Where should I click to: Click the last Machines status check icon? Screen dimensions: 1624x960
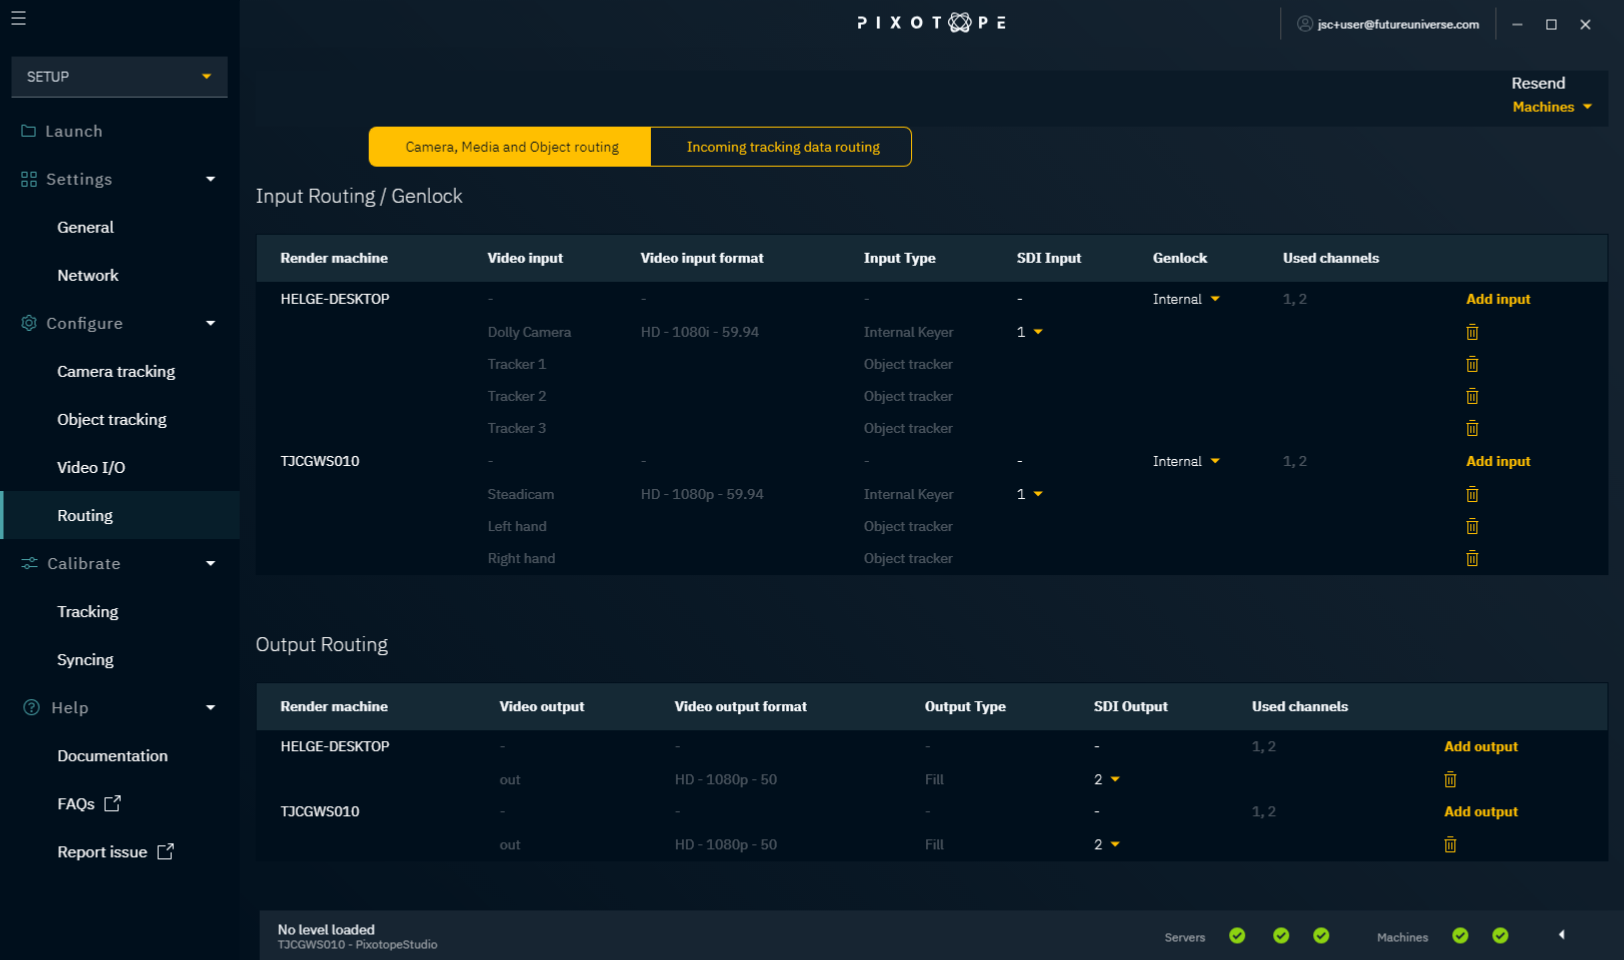(x=1500, y=936)
